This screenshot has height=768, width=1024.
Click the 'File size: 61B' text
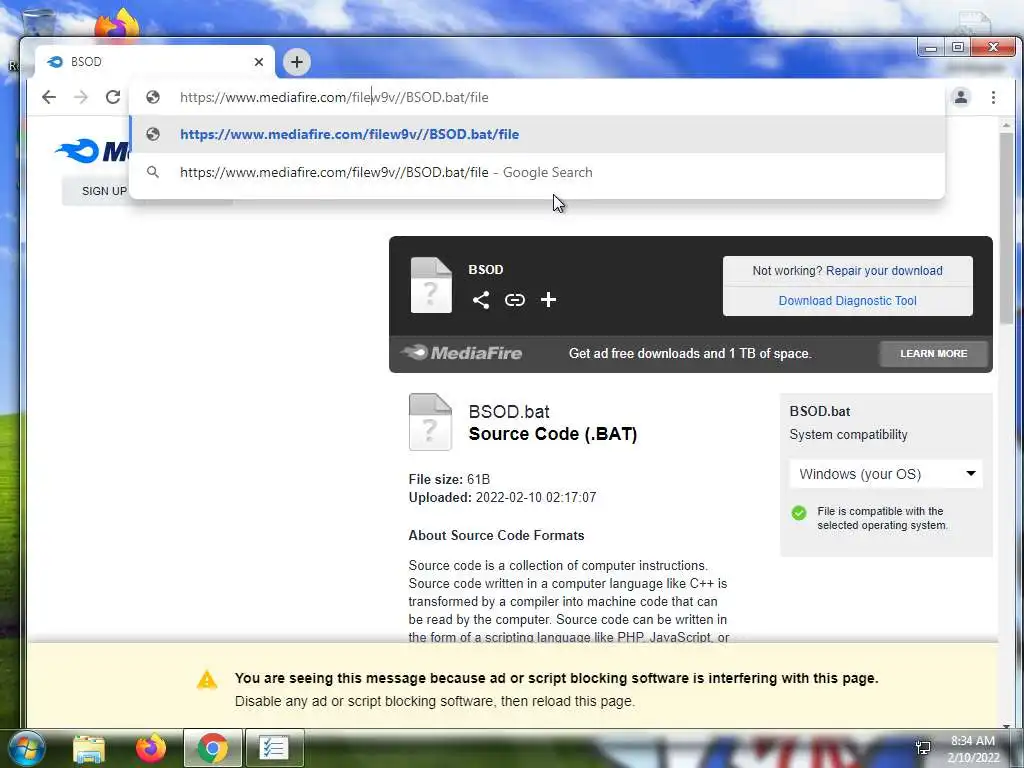pyautogui.click(x=449, y=479)
